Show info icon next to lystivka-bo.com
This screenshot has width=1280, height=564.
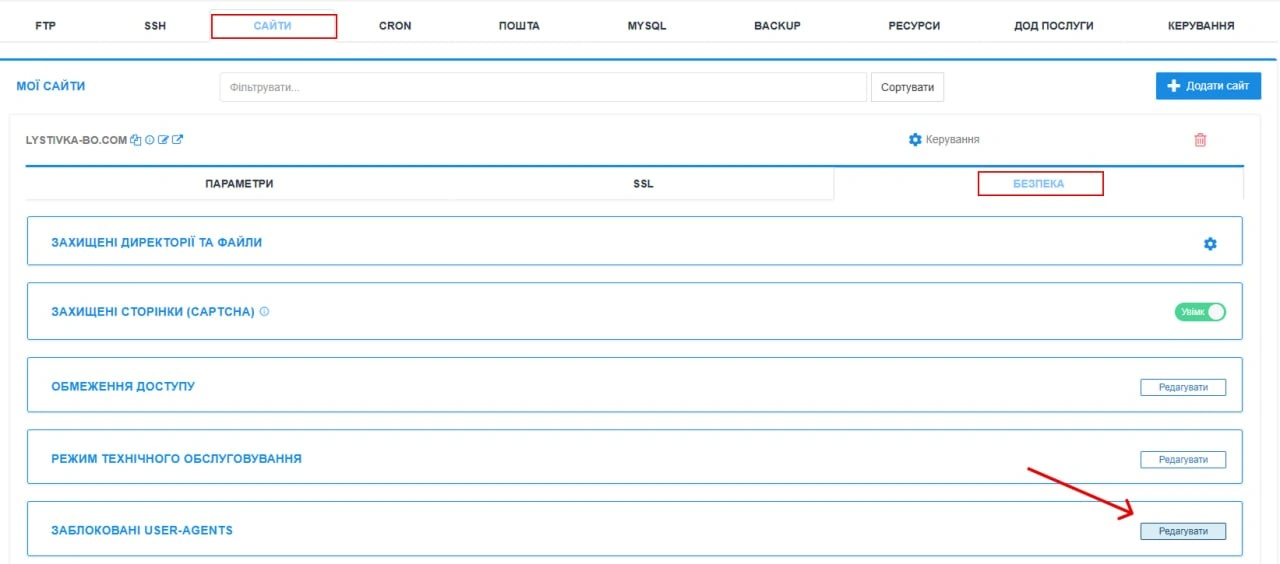click(x=150, y=140)
